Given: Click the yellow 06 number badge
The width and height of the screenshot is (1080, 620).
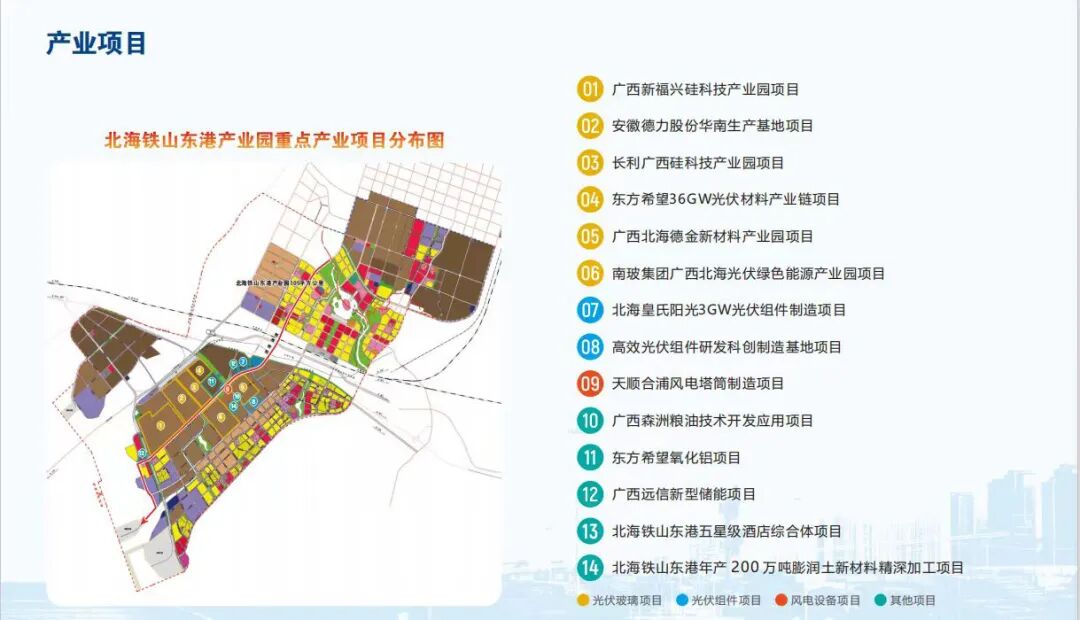Looking at the screenshot, I should point(590,273).
